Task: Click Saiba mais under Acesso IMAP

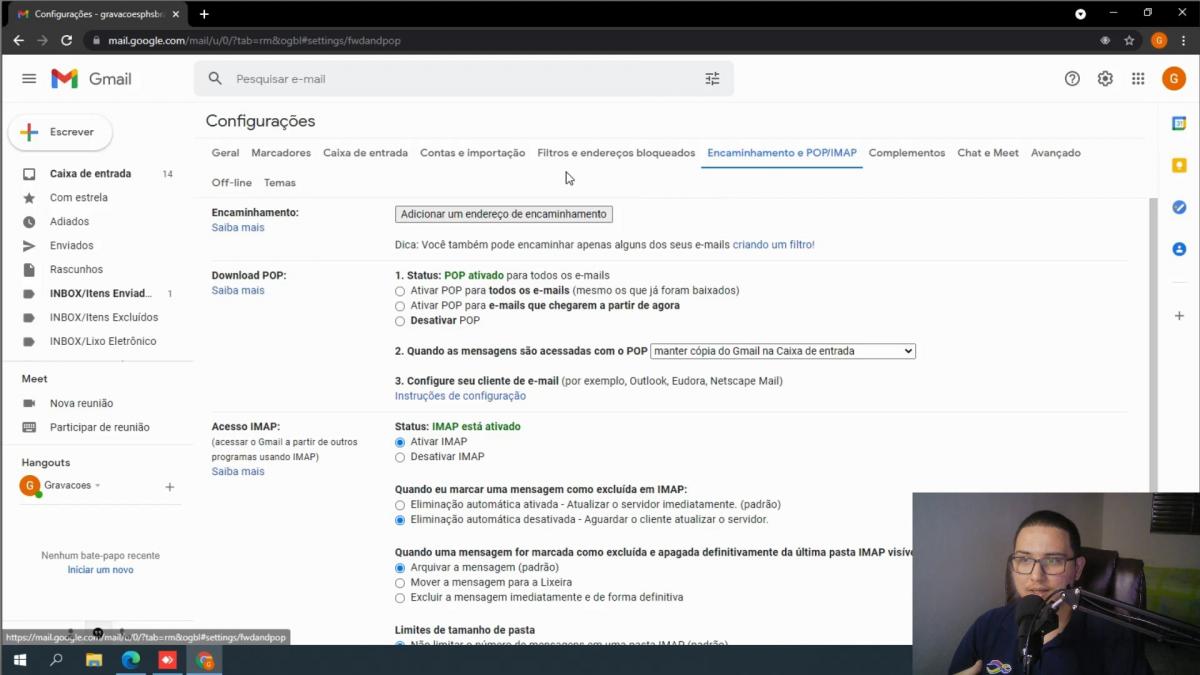Action: 238,472
